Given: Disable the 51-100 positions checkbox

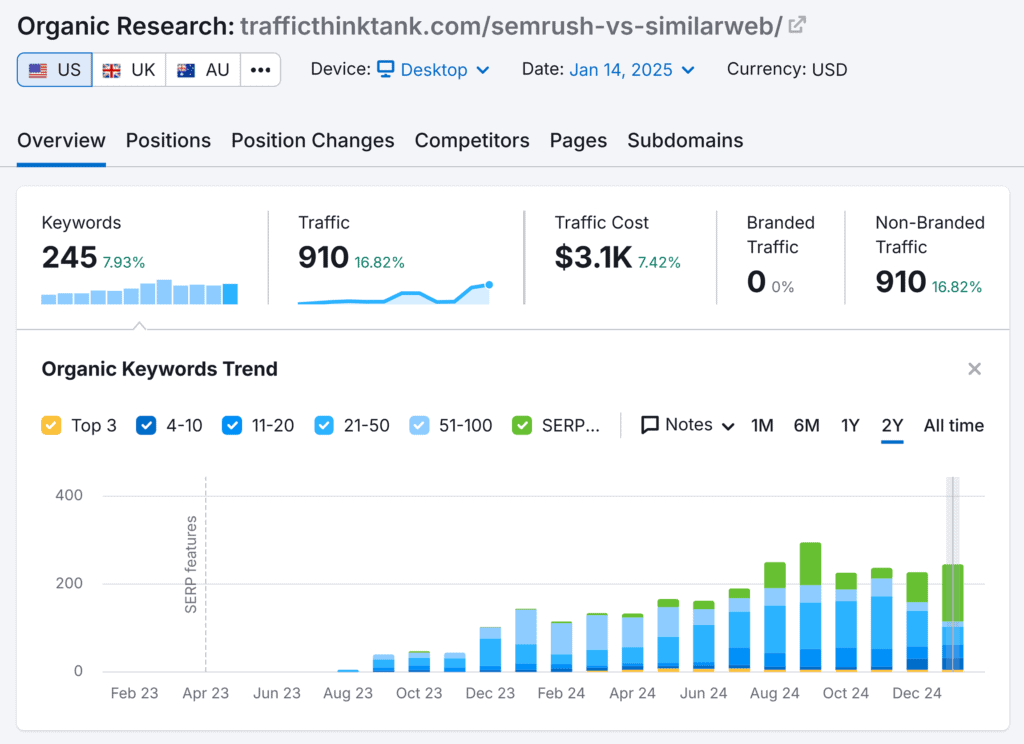Looking at the screenshot, I should (x=418, y=425).
